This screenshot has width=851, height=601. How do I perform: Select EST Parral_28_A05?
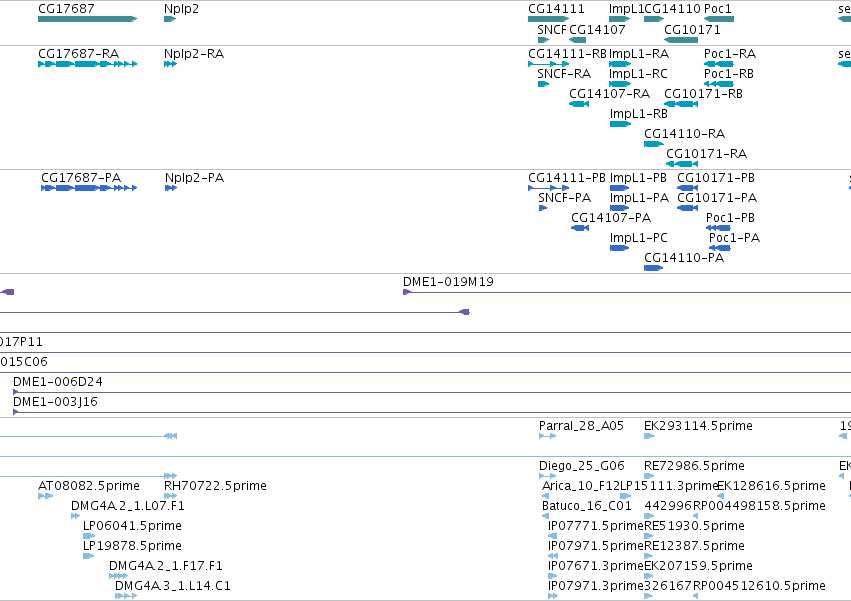tap(548, 436)
